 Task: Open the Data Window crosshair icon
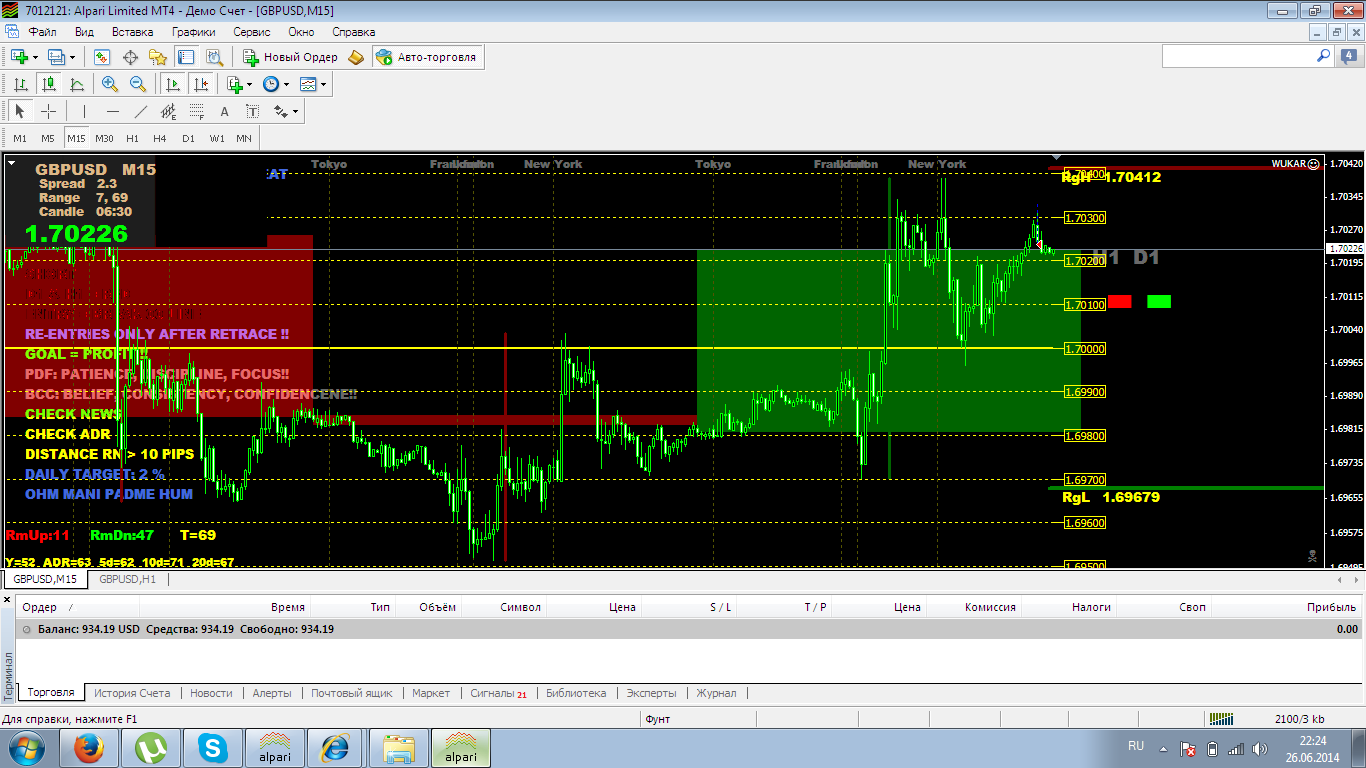pos(130,57)
